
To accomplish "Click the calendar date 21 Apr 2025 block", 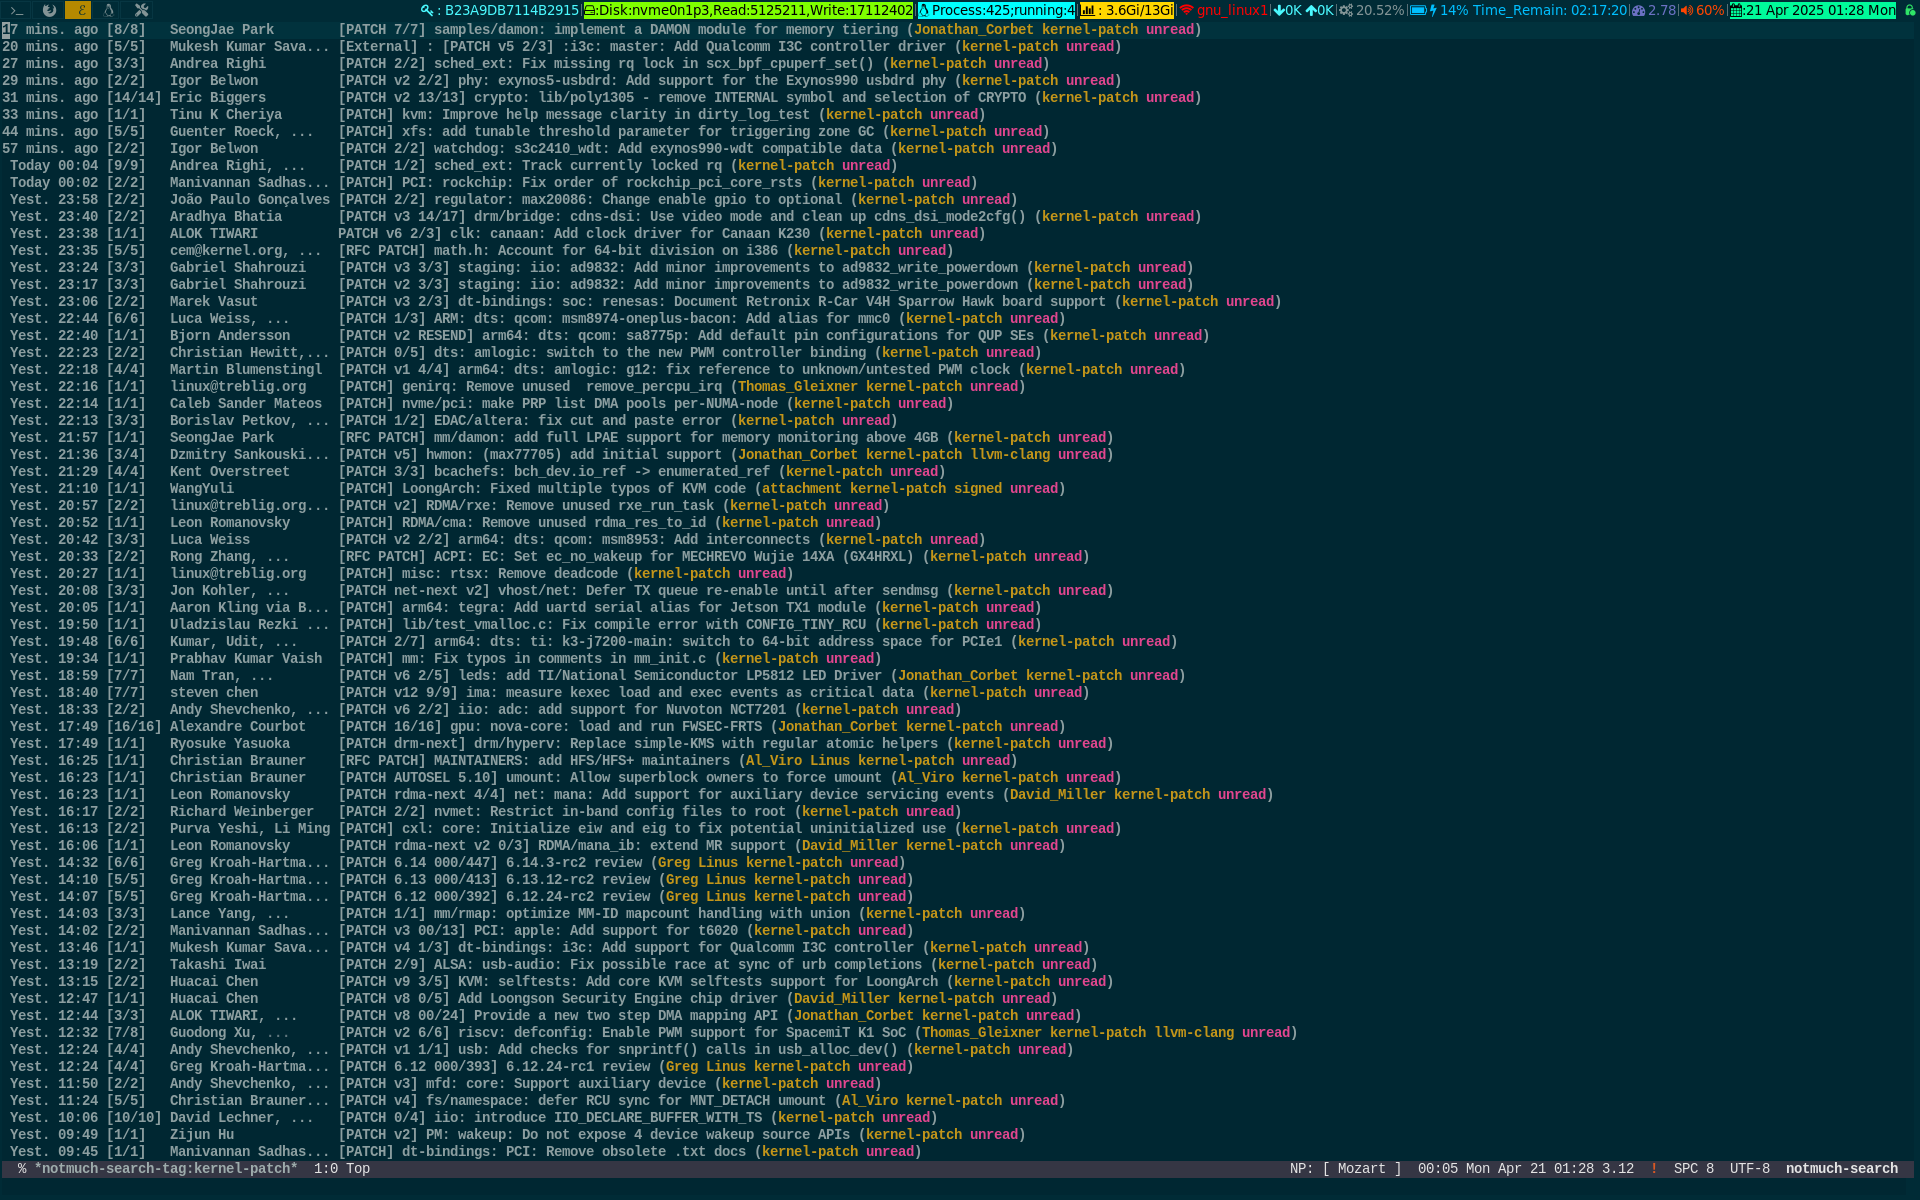I will (x=1813, y=10).
